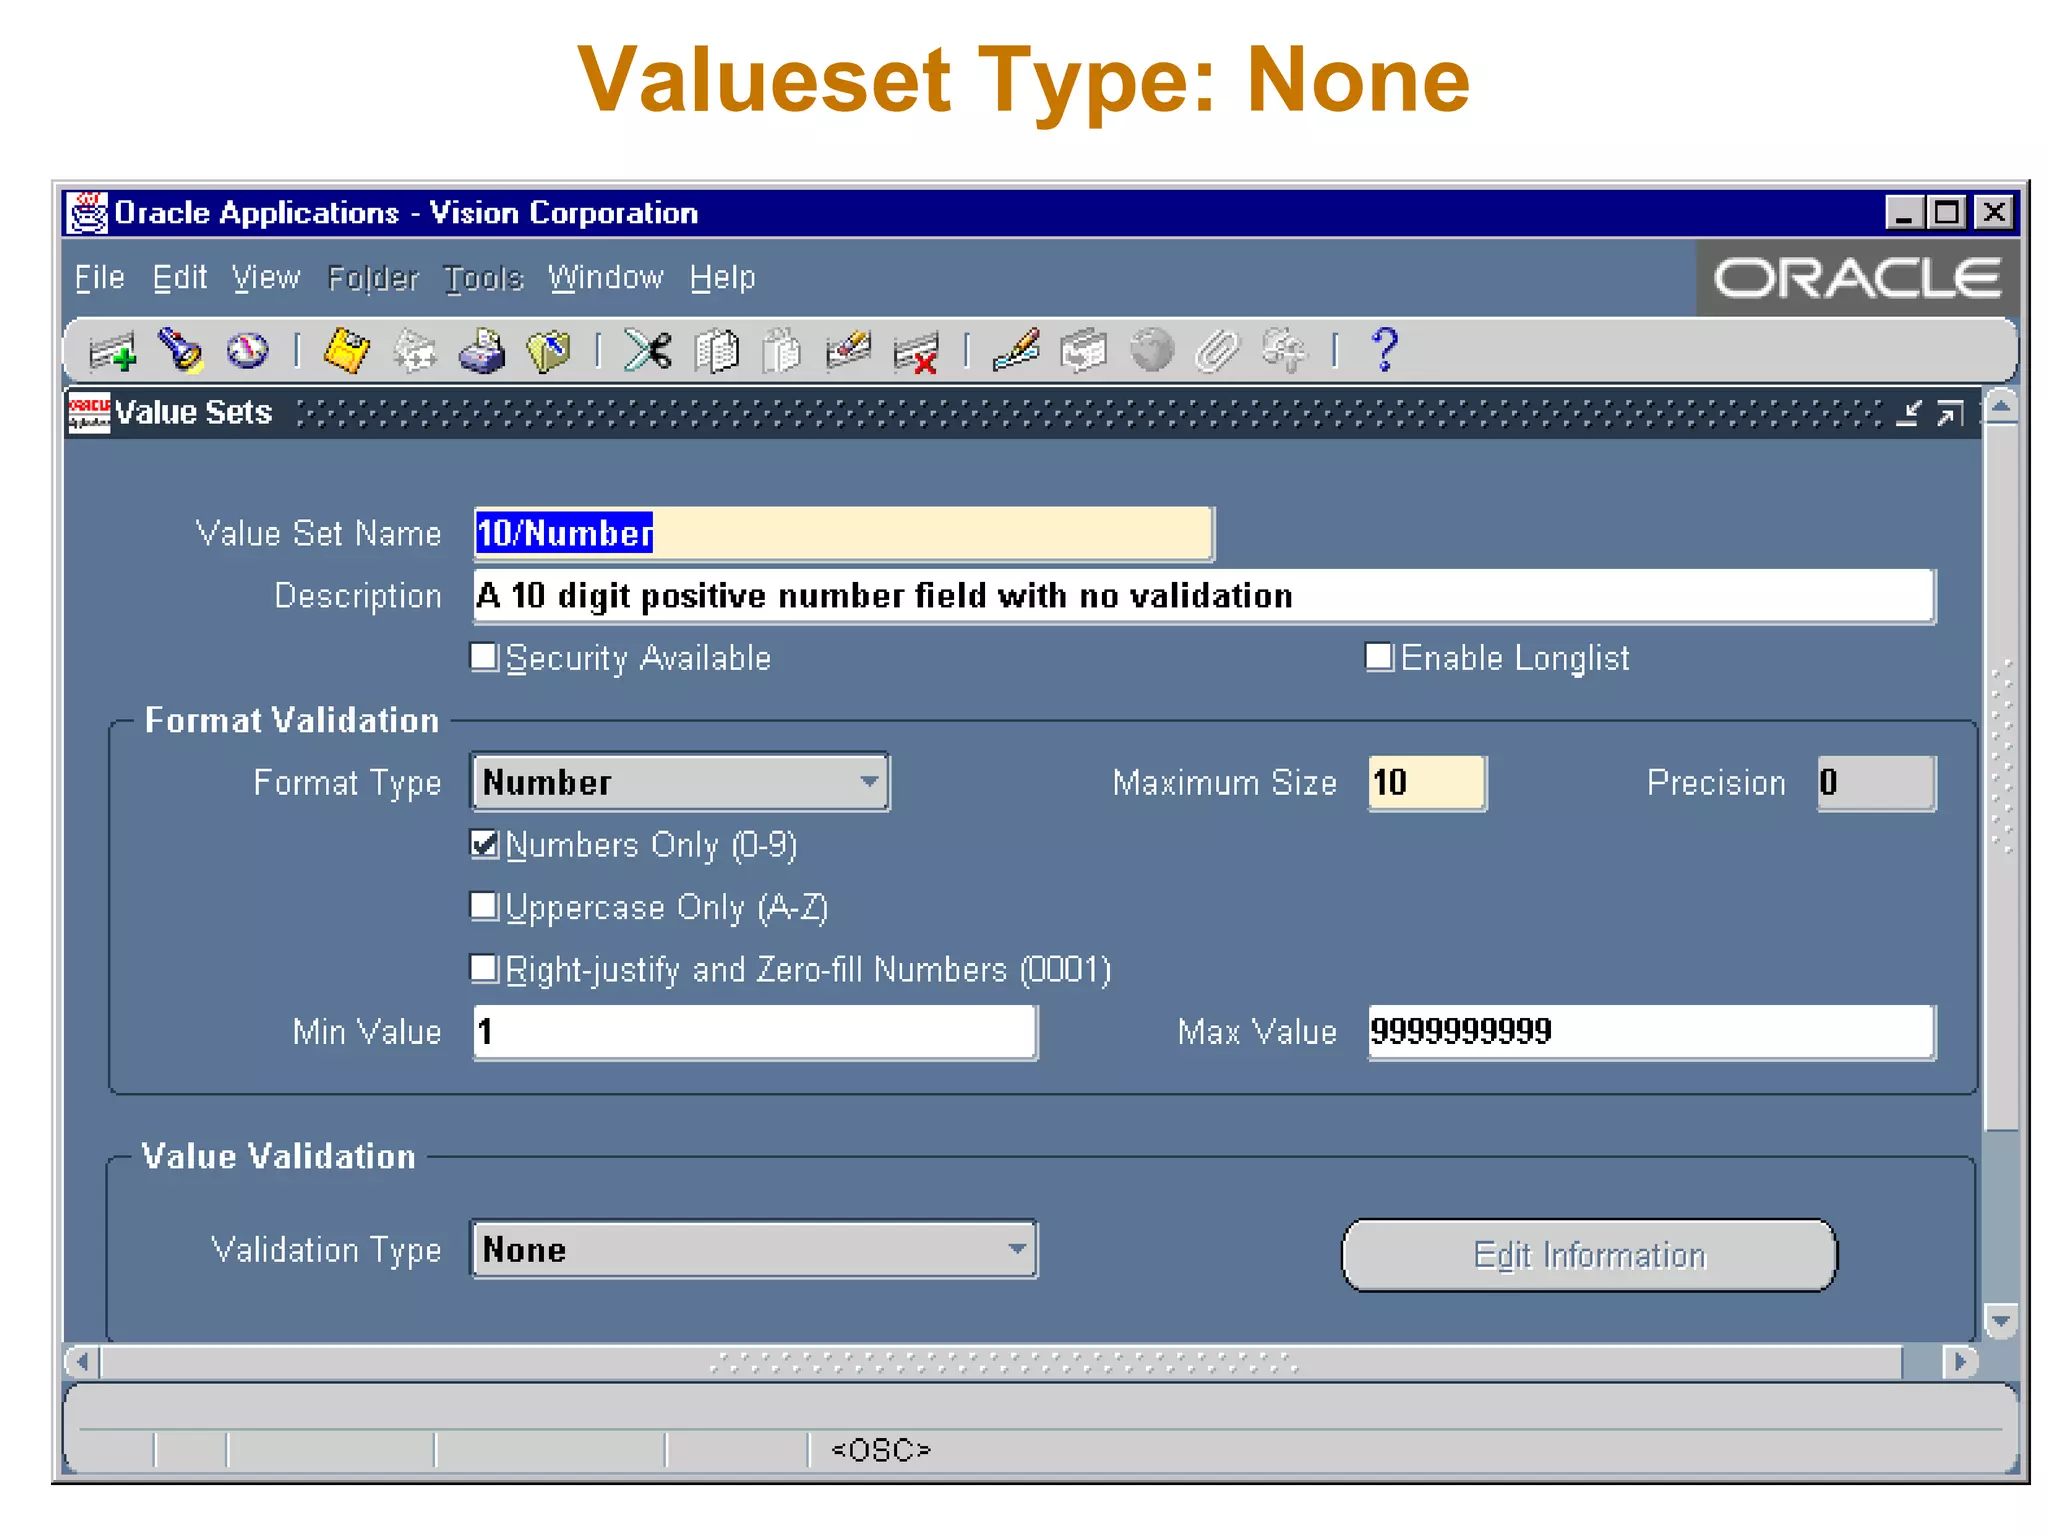The height and width of the screenshot is (1536, 2048).
Task: Open the Show Navigator toolbar icon
Action: (x=247, y=351)
